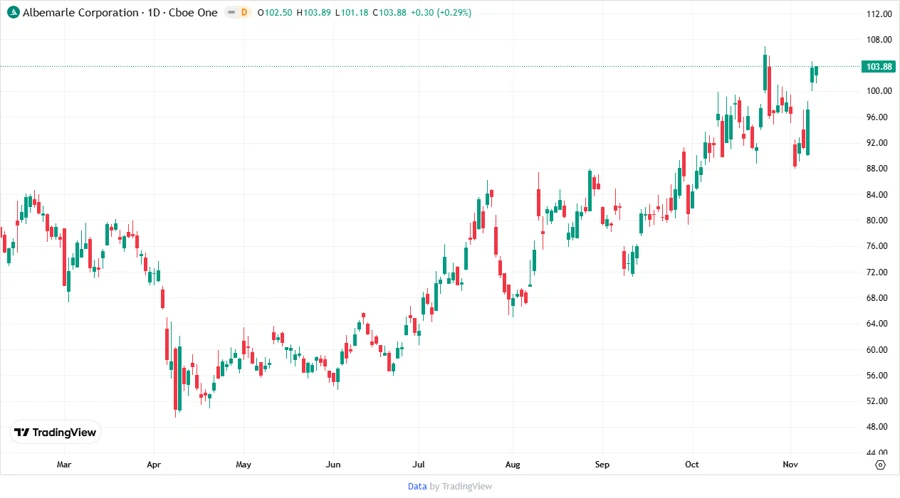Click the 100.00 price axis label
The width and height of the screenshot is (900, 498).
[879, 91]
